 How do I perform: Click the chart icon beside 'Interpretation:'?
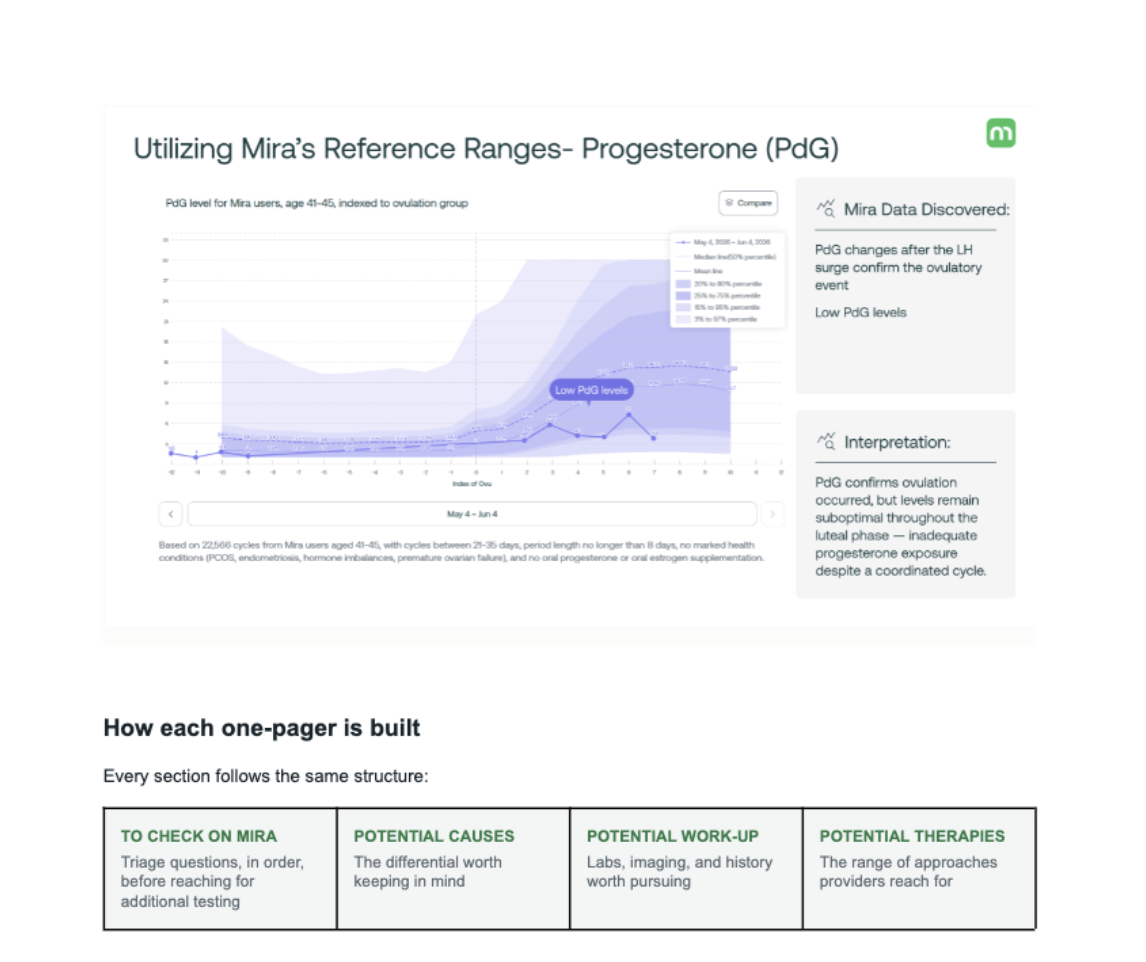point(826,442)
